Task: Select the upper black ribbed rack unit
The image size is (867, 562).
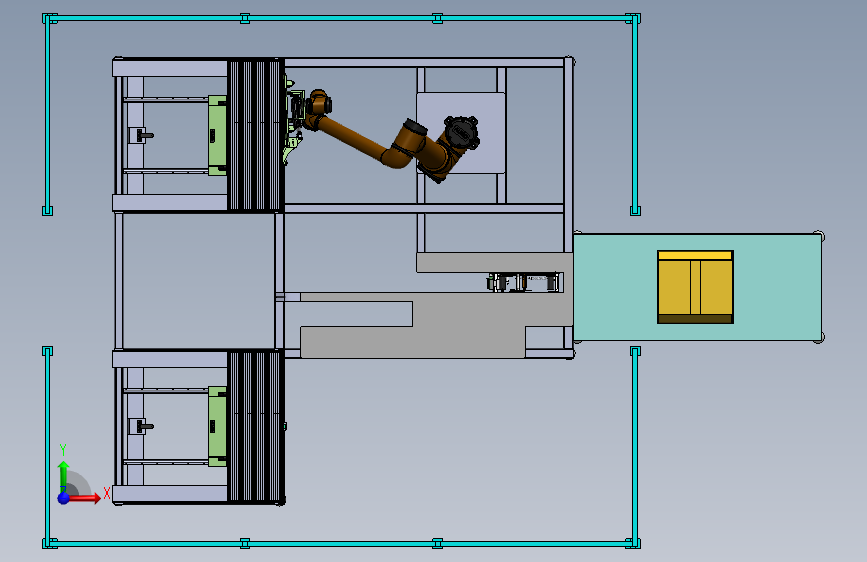Action: click(x=255, y=135)
